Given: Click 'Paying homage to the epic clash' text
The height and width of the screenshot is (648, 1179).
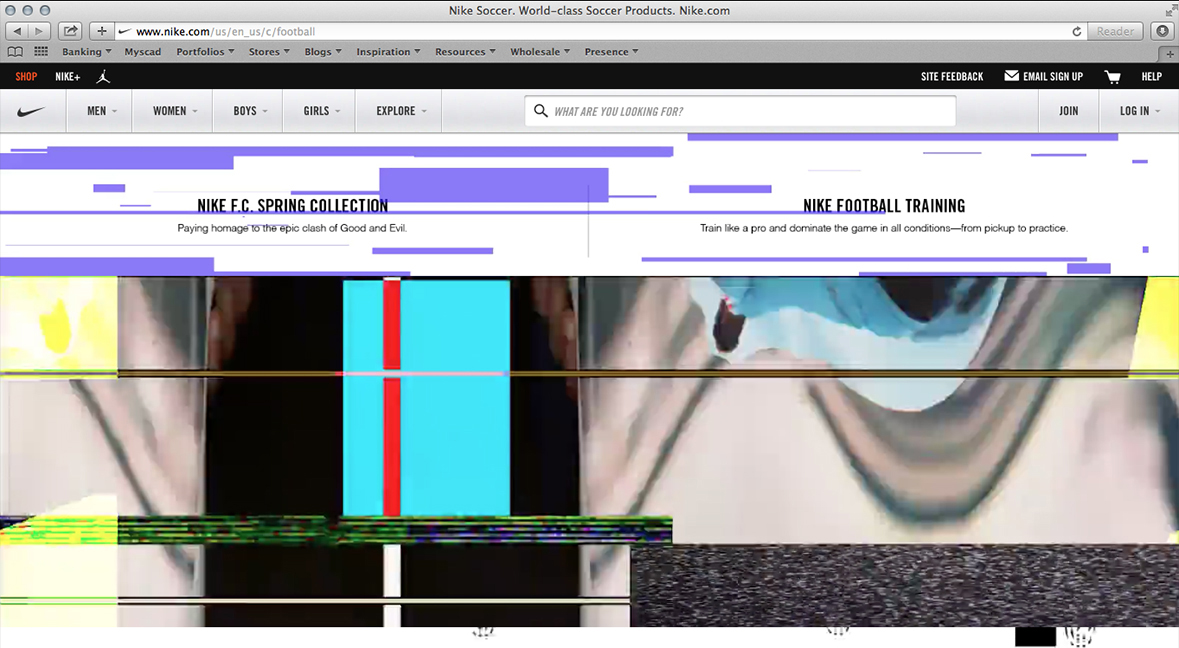Looking at the screenshot, I should 292,228.
